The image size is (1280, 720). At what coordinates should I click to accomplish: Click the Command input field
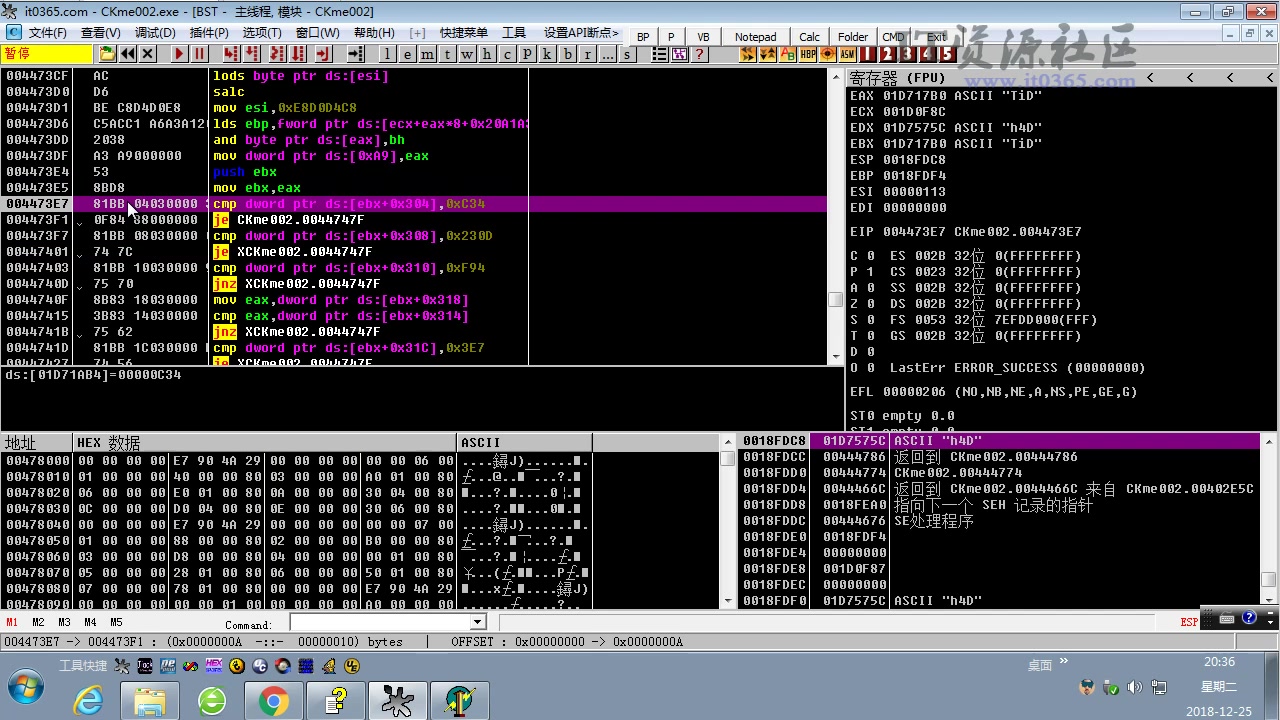pyautogui.click(x=379, y=623)
